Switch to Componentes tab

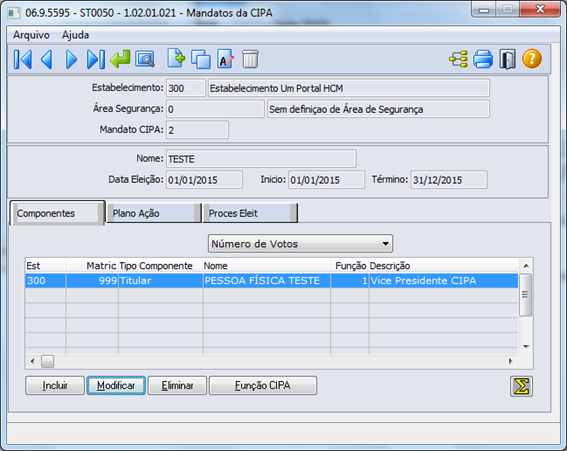(x=57, y=213)
